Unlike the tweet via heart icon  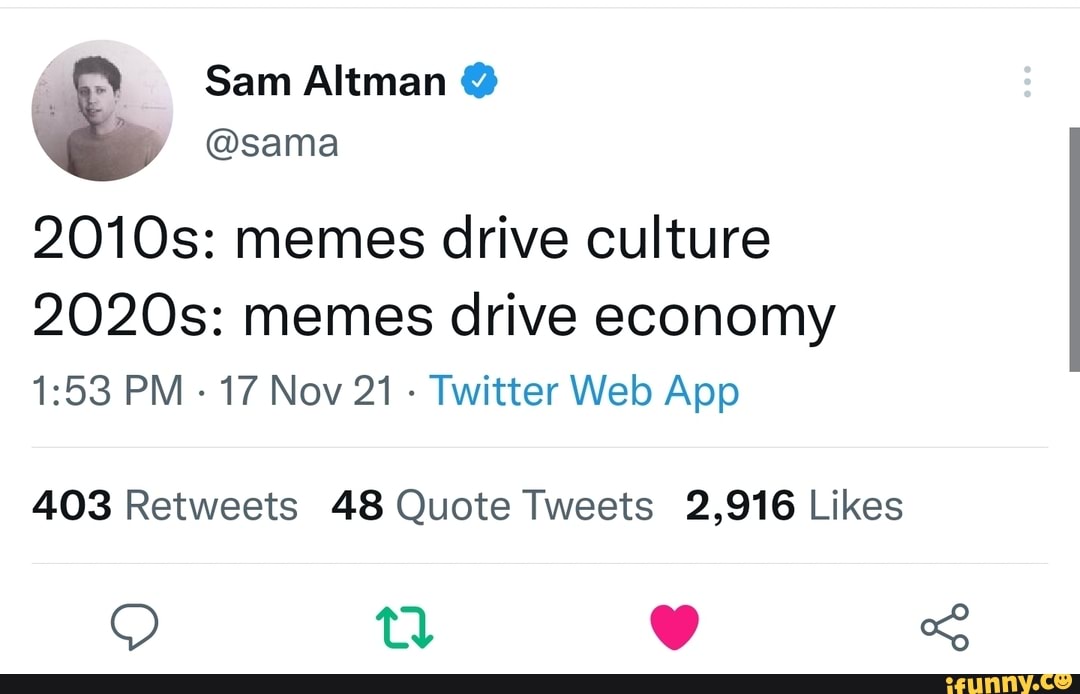pyautogui.click(x=673, y=626)
